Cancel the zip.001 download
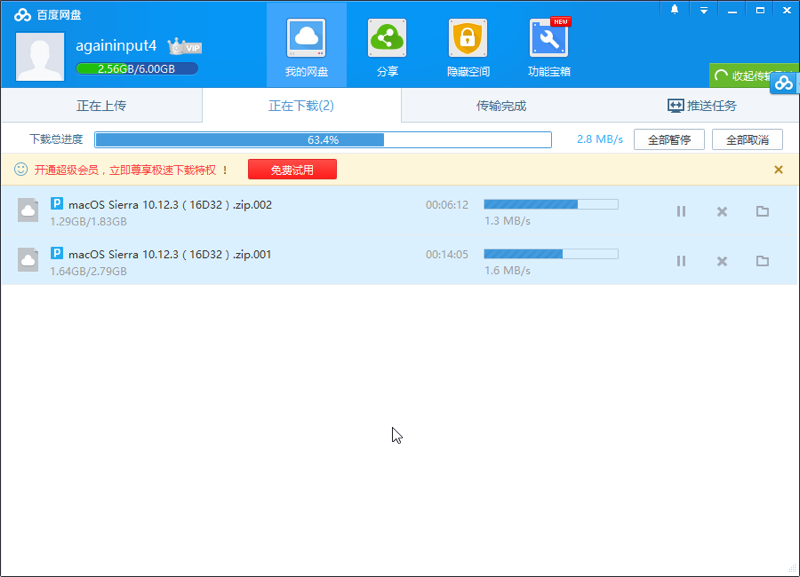This screenshot has height=577, width=800. [721, 261]
